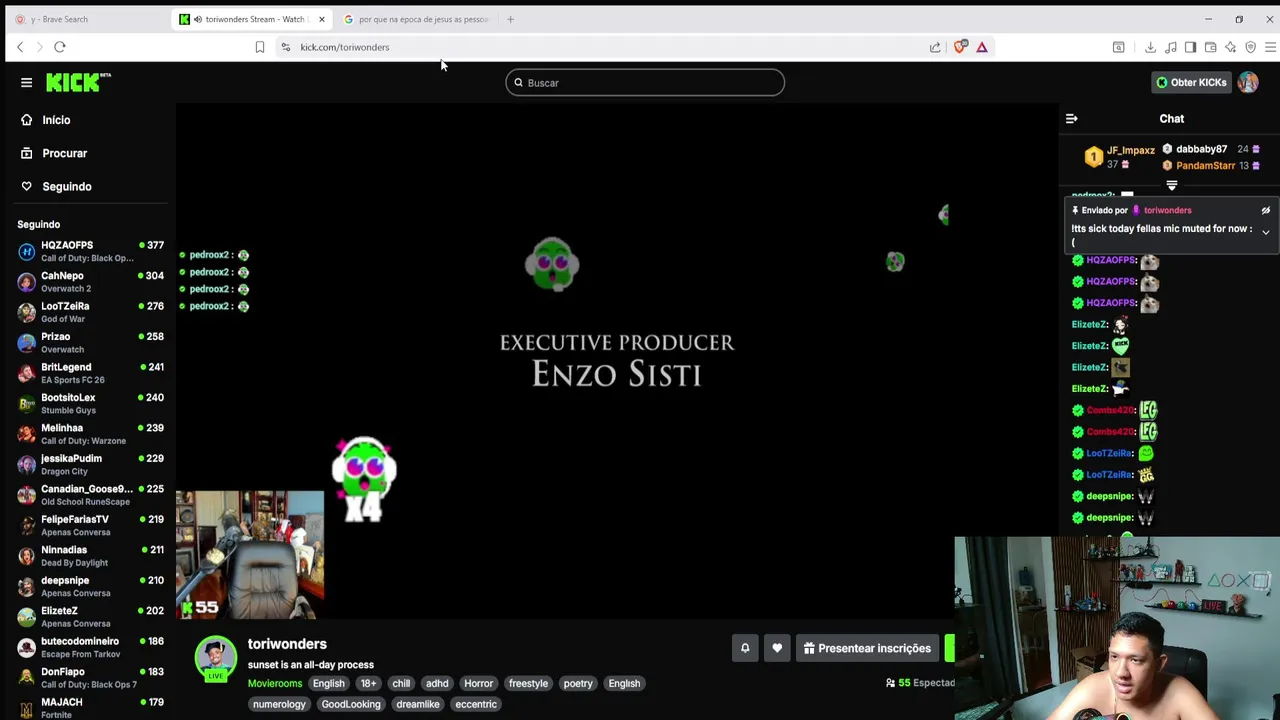Click Presentear inscrições gift button
This screenshot has width=1280, height=720.
point(867,648)
